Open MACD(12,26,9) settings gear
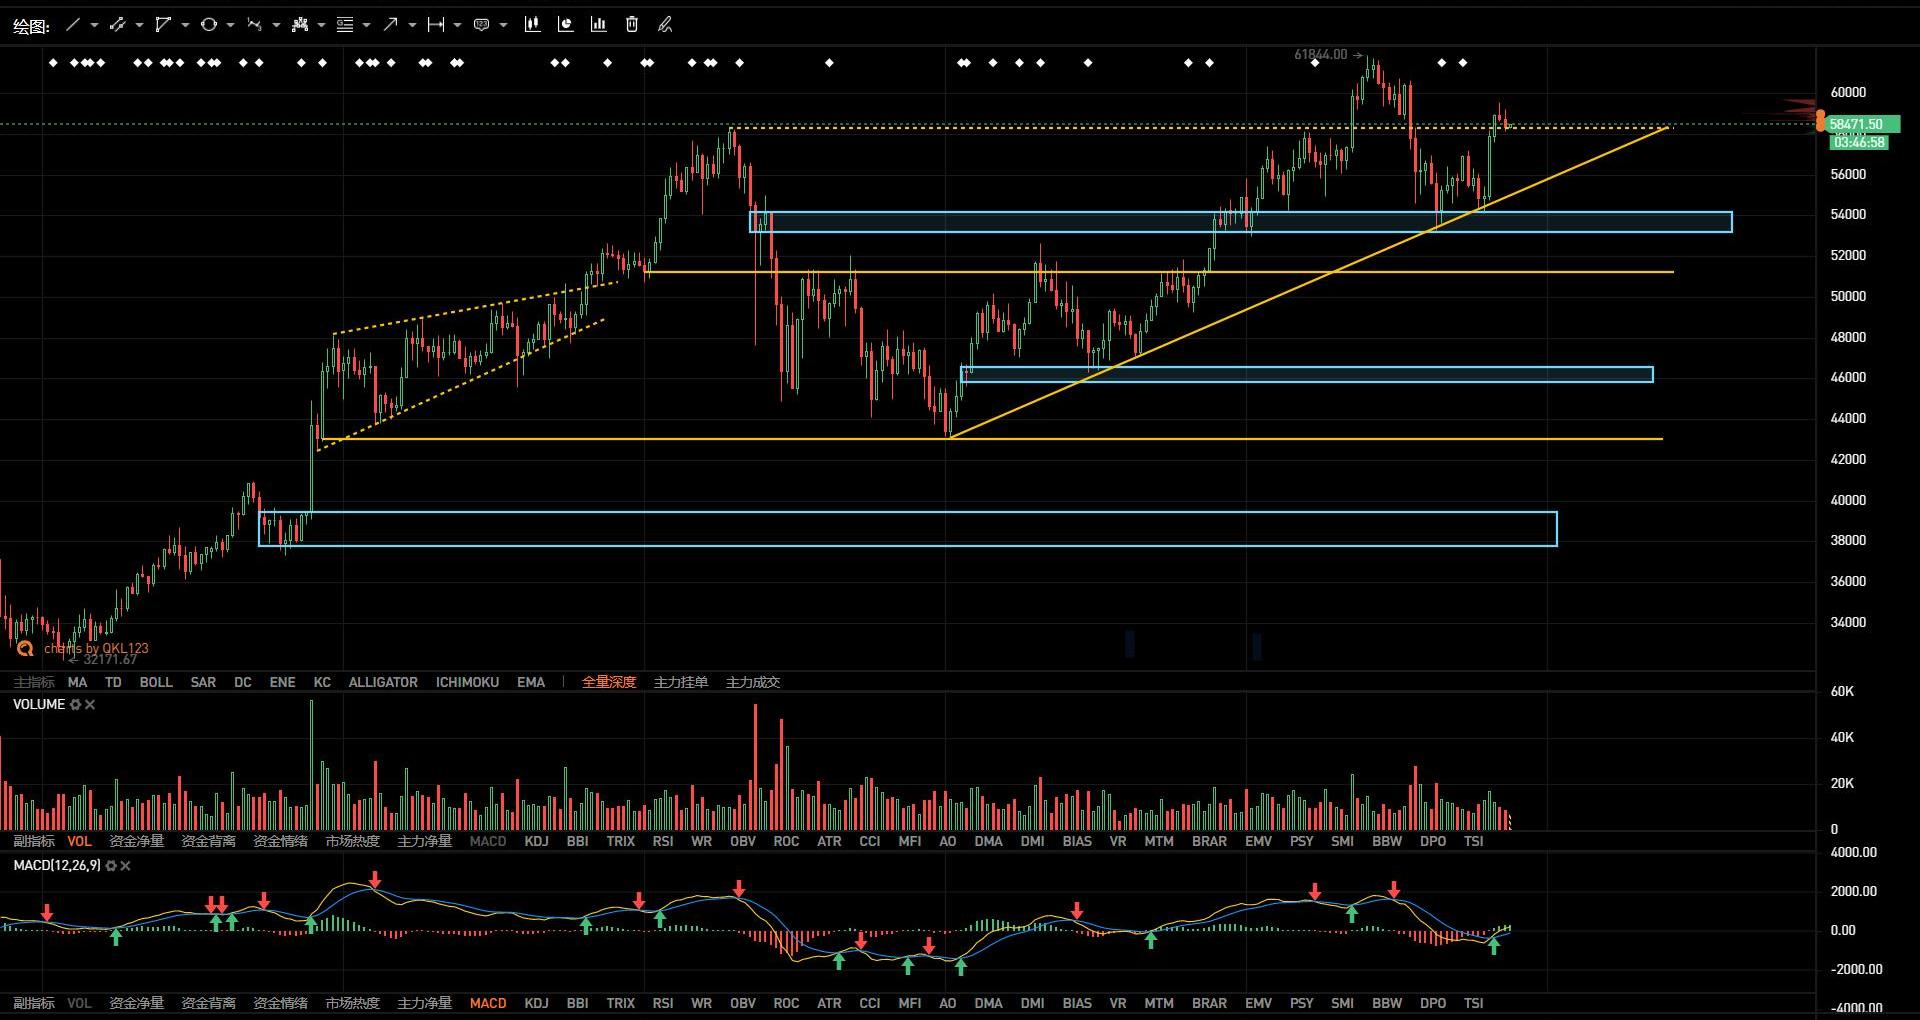Image resolution: width=1920 pixels, height=1020 pixels. [x=111, y=866]
